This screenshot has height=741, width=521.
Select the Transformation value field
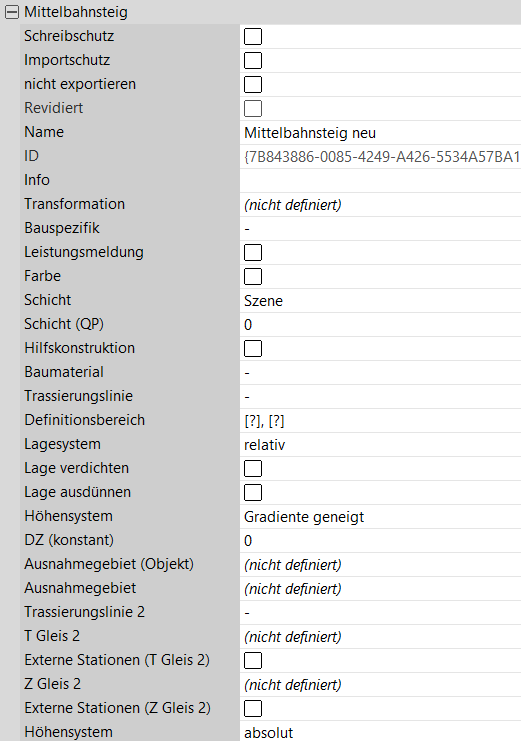(x=380, y=205)
